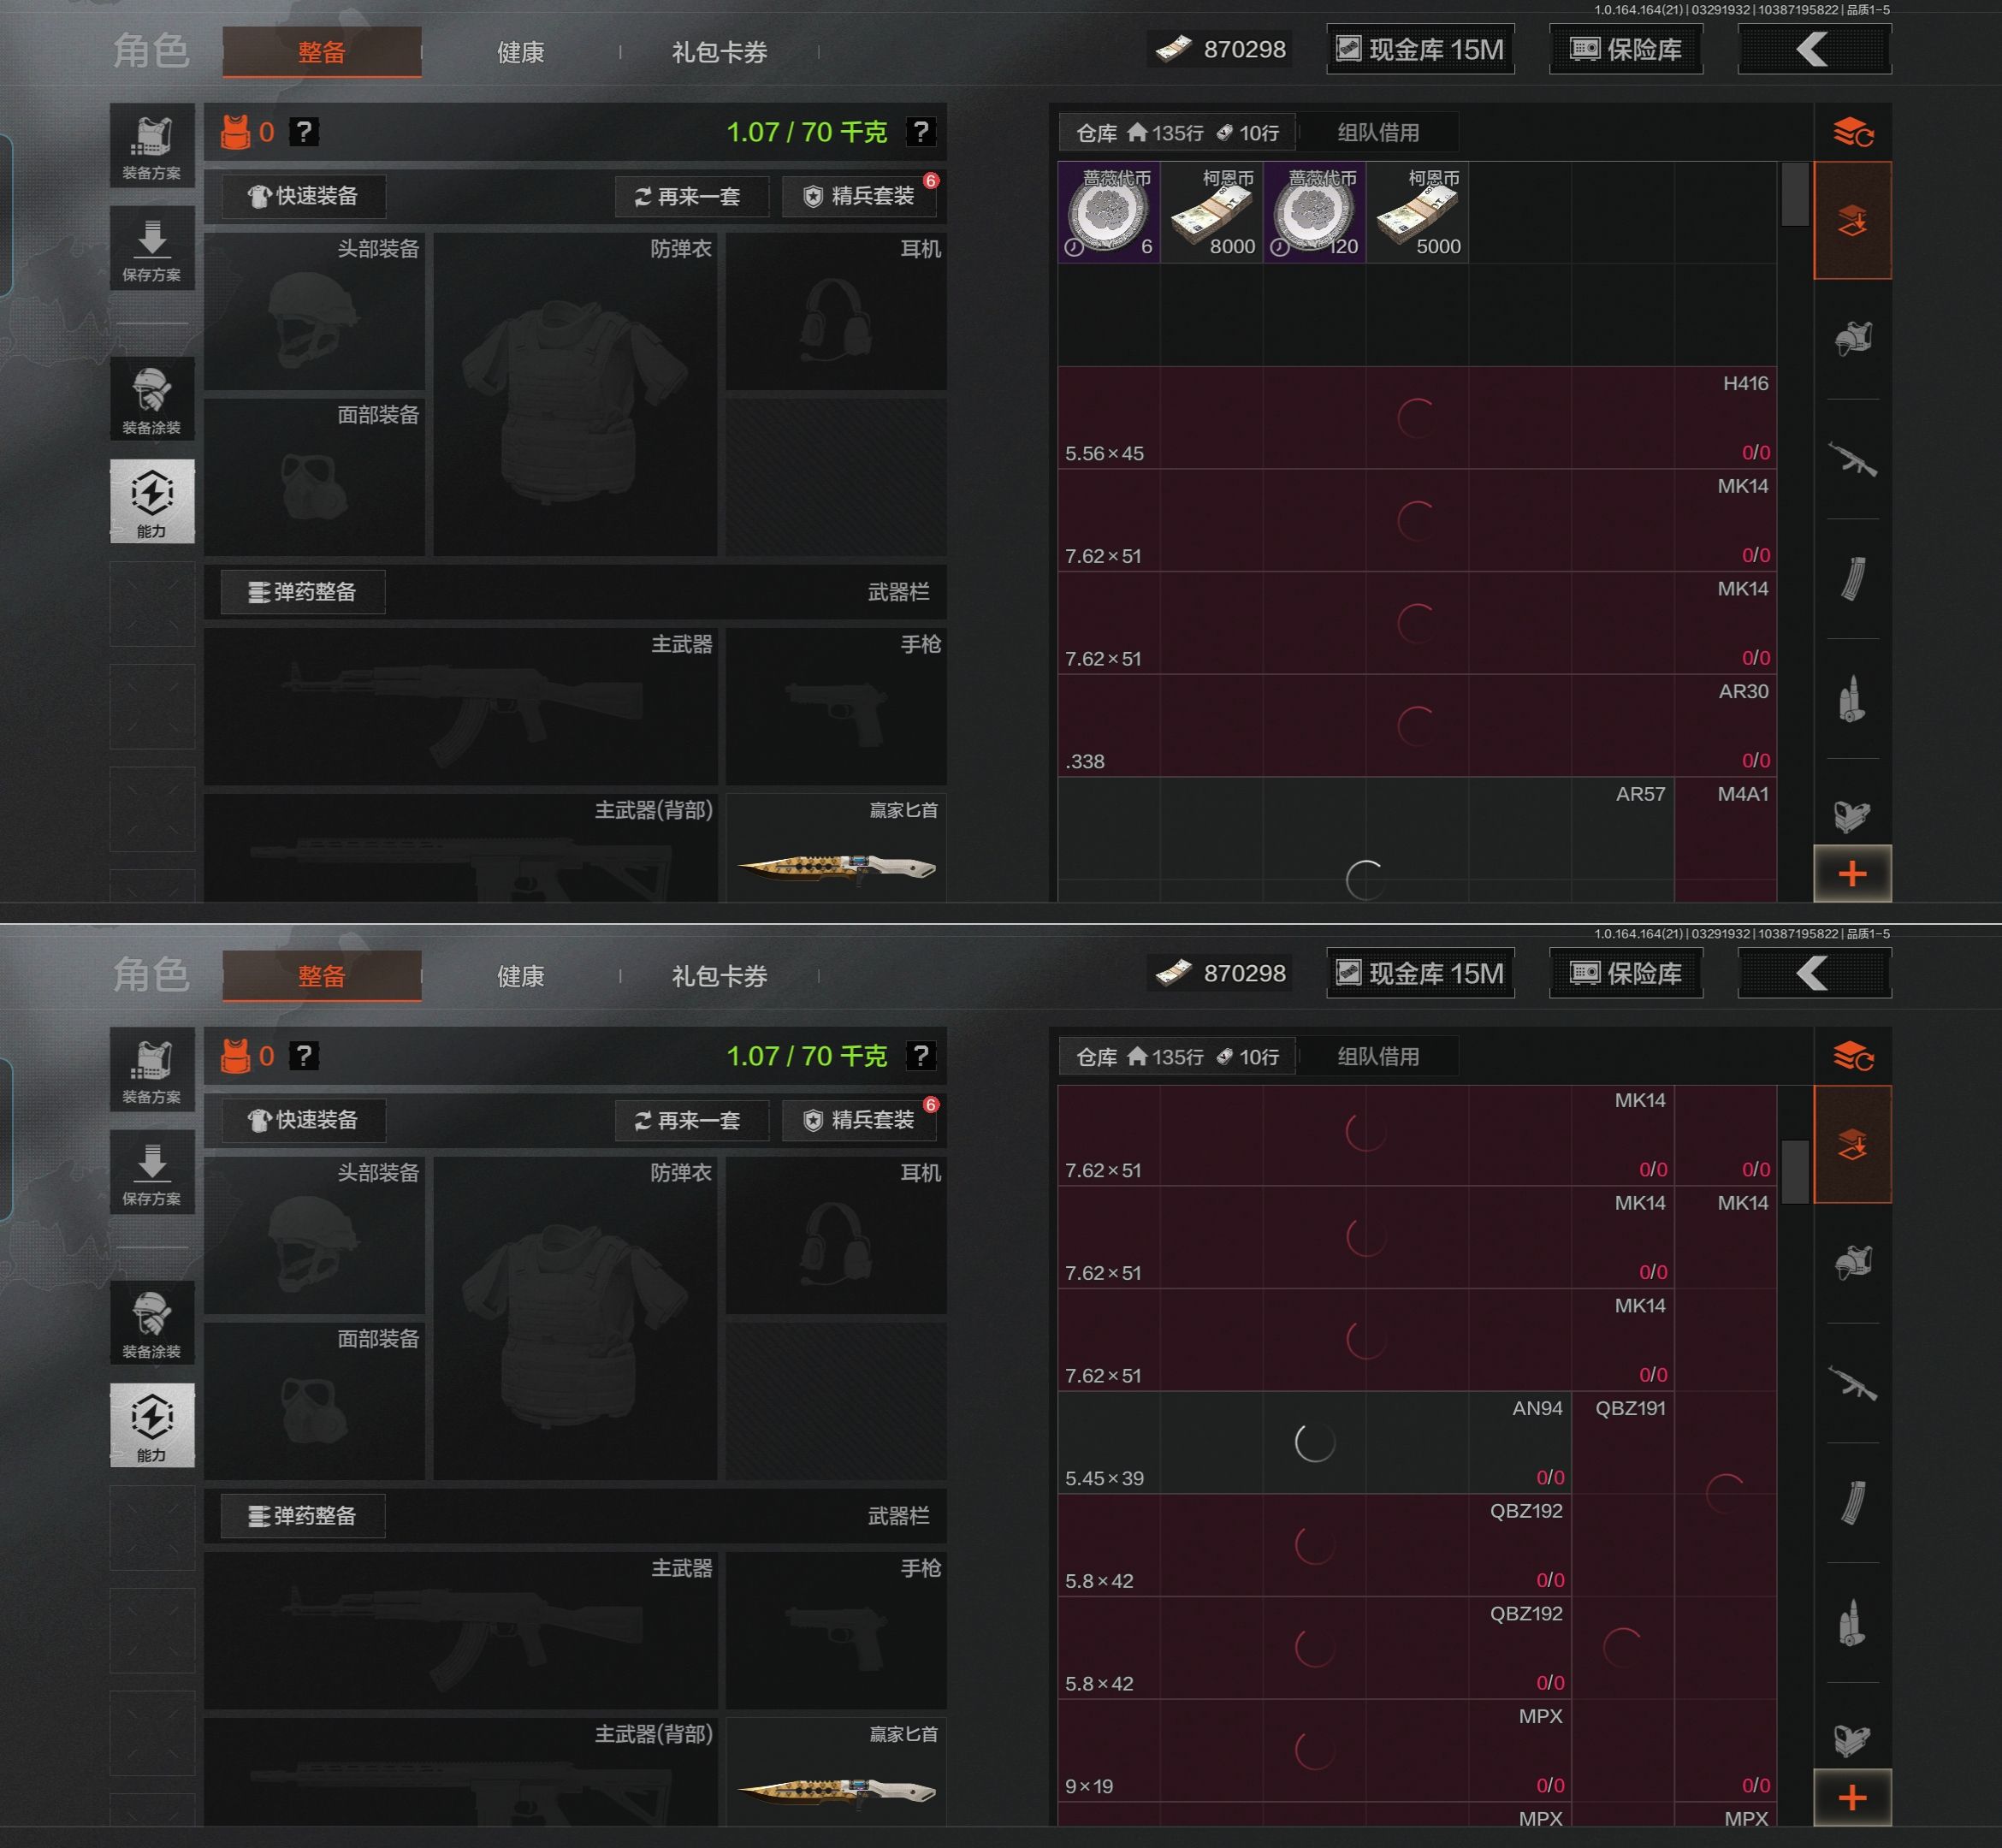The width and height of the screenshot is (2002, 1848).
Task: Open the rifle weapon filter in upper screen
Action: pyautogui.click(x=1852, y=459)
